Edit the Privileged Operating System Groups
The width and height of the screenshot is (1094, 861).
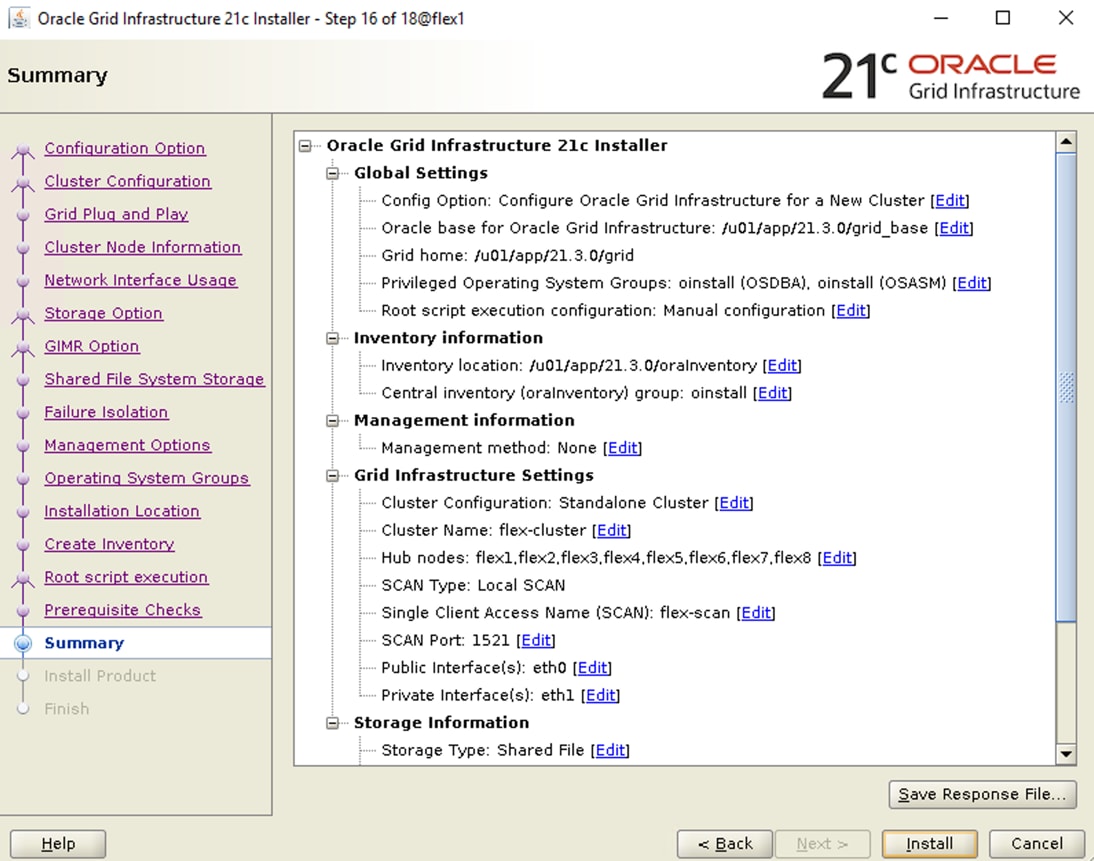[972, 283]
